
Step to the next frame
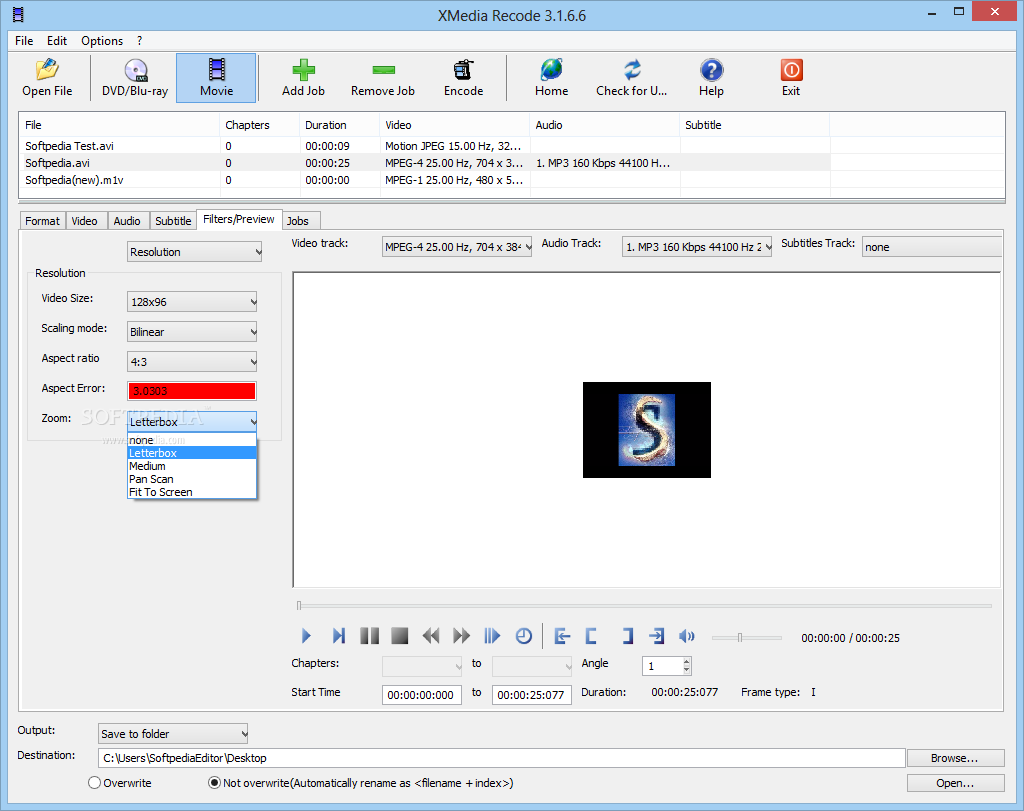[338, 636]
